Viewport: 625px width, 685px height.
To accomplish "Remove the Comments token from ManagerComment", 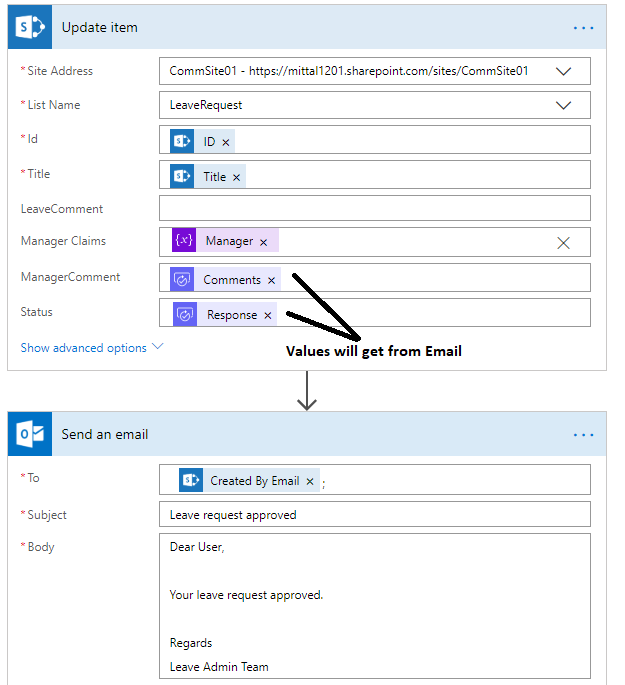I will (271, 280).
